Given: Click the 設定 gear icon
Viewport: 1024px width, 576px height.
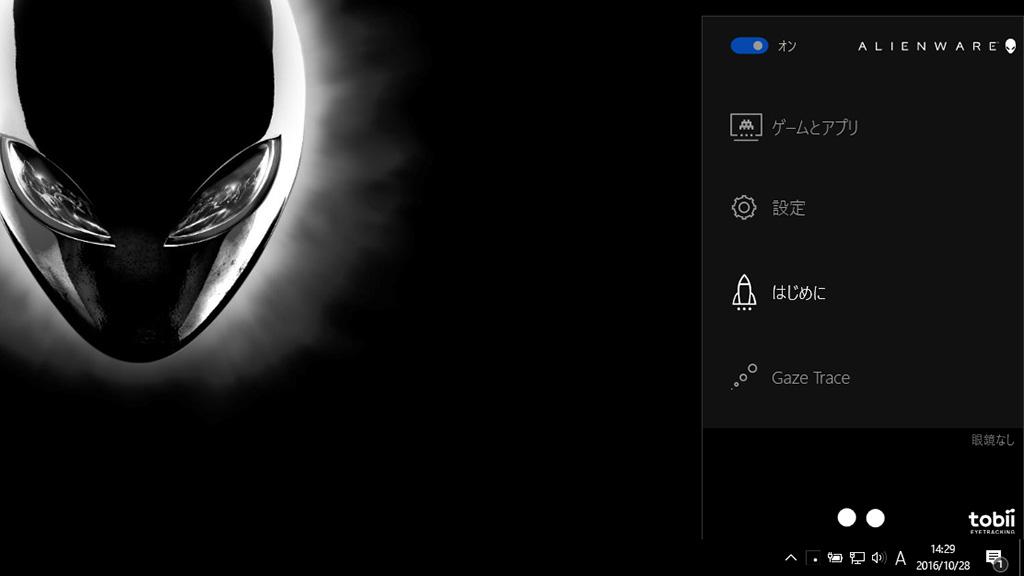Looking at the screenshot, I should (744, 208).
